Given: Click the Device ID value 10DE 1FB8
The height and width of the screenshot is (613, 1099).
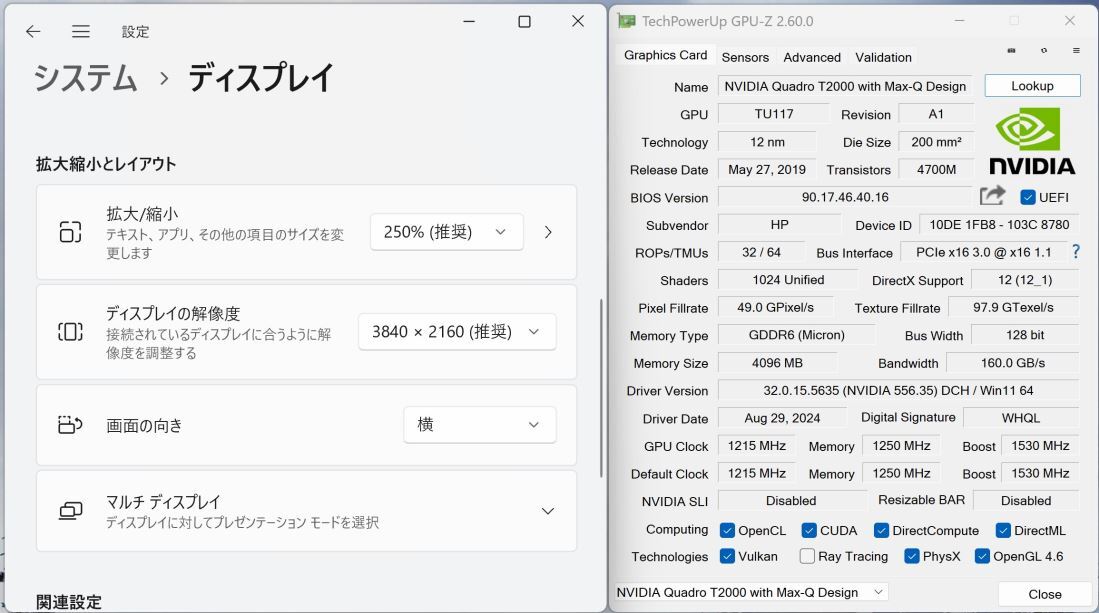Looking at the screenshot, I should click(x=999, y=224).
